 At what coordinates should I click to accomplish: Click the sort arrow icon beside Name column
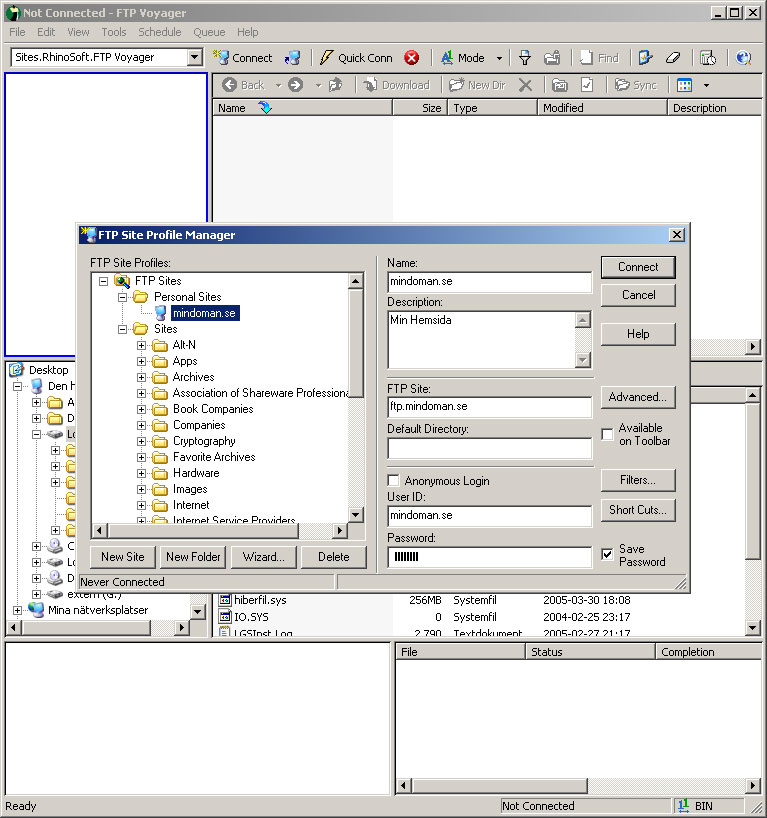(266, 107)
